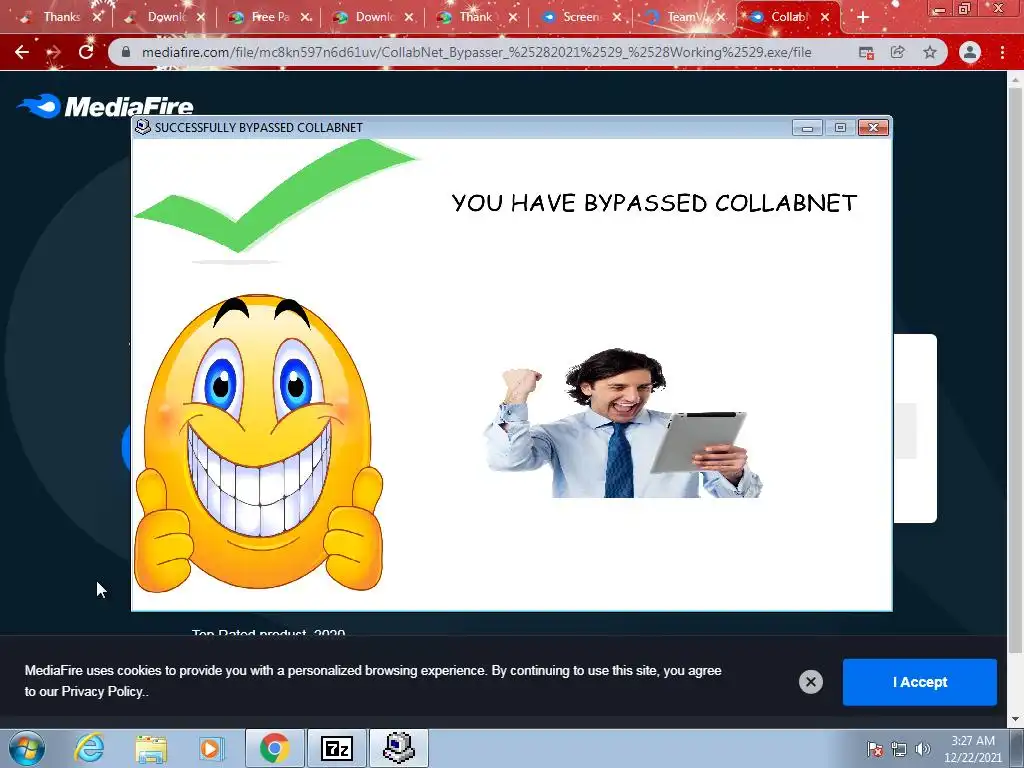The image size is (1024, 768).
Task: Bookmark this page with the star icon
Action: coord(930,52)
